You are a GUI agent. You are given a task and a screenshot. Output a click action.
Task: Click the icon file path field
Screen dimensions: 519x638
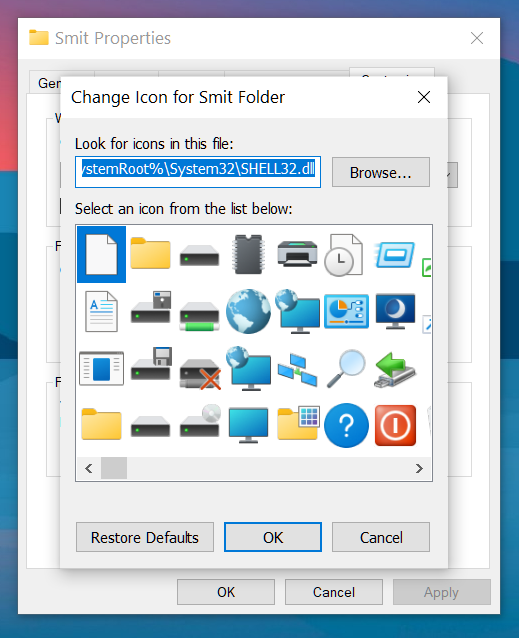point(198,172)
